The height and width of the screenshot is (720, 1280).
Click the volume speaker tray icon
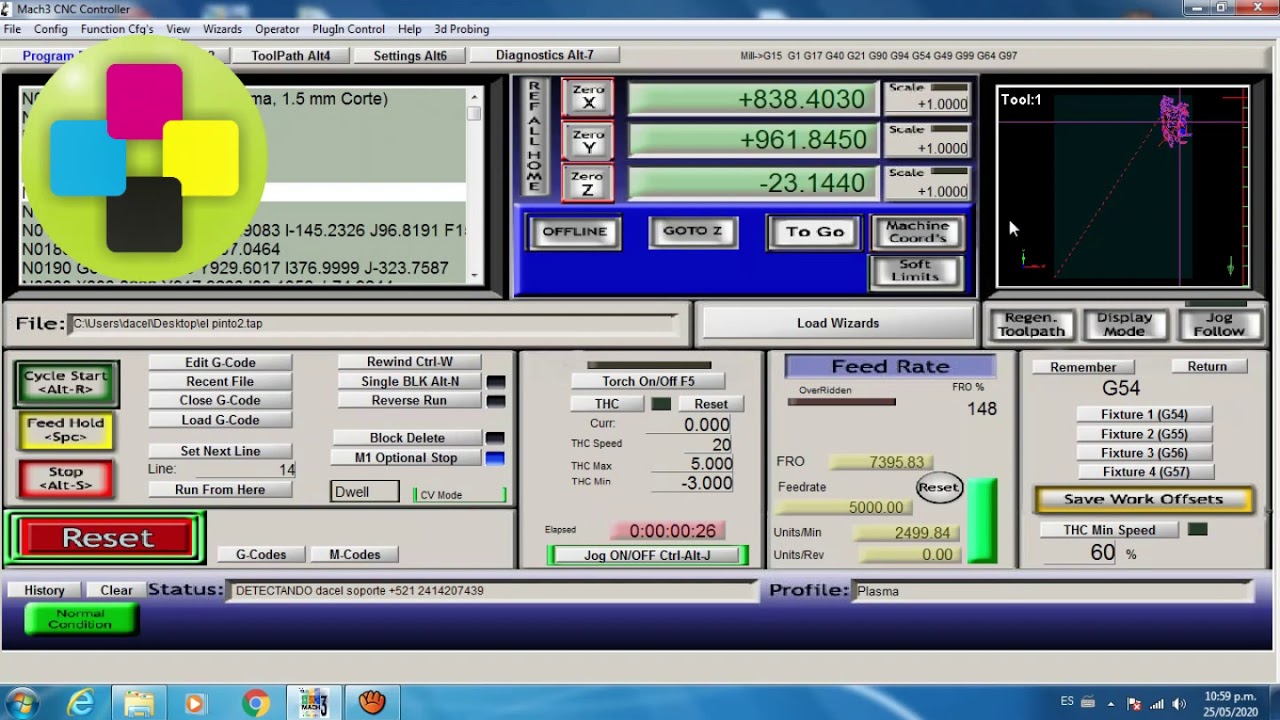(1178, 703)
